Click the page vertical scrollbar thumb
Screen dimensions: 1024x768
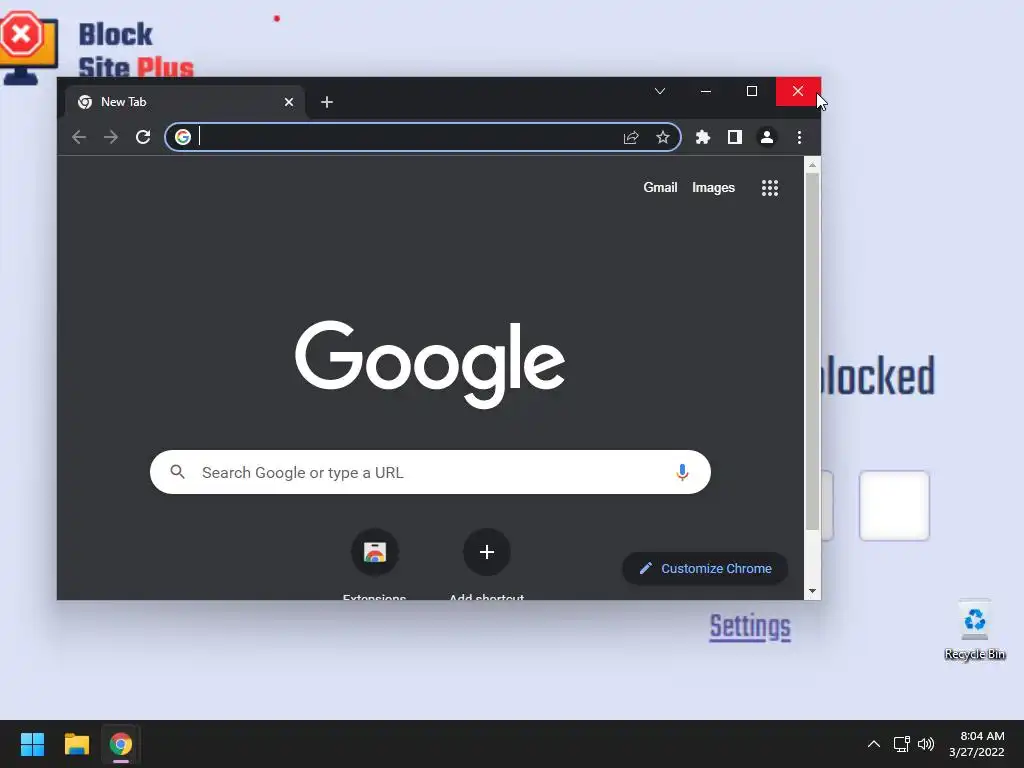(812, 351)
